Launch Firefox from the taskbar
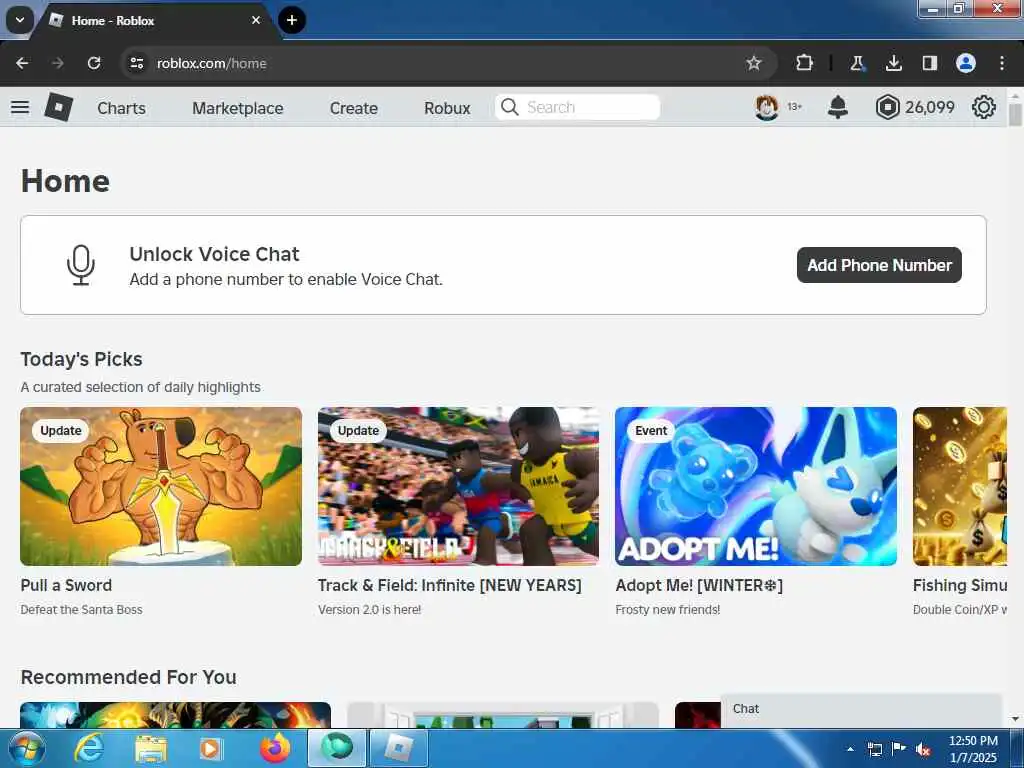The image size is (1024, 768). 275,749
